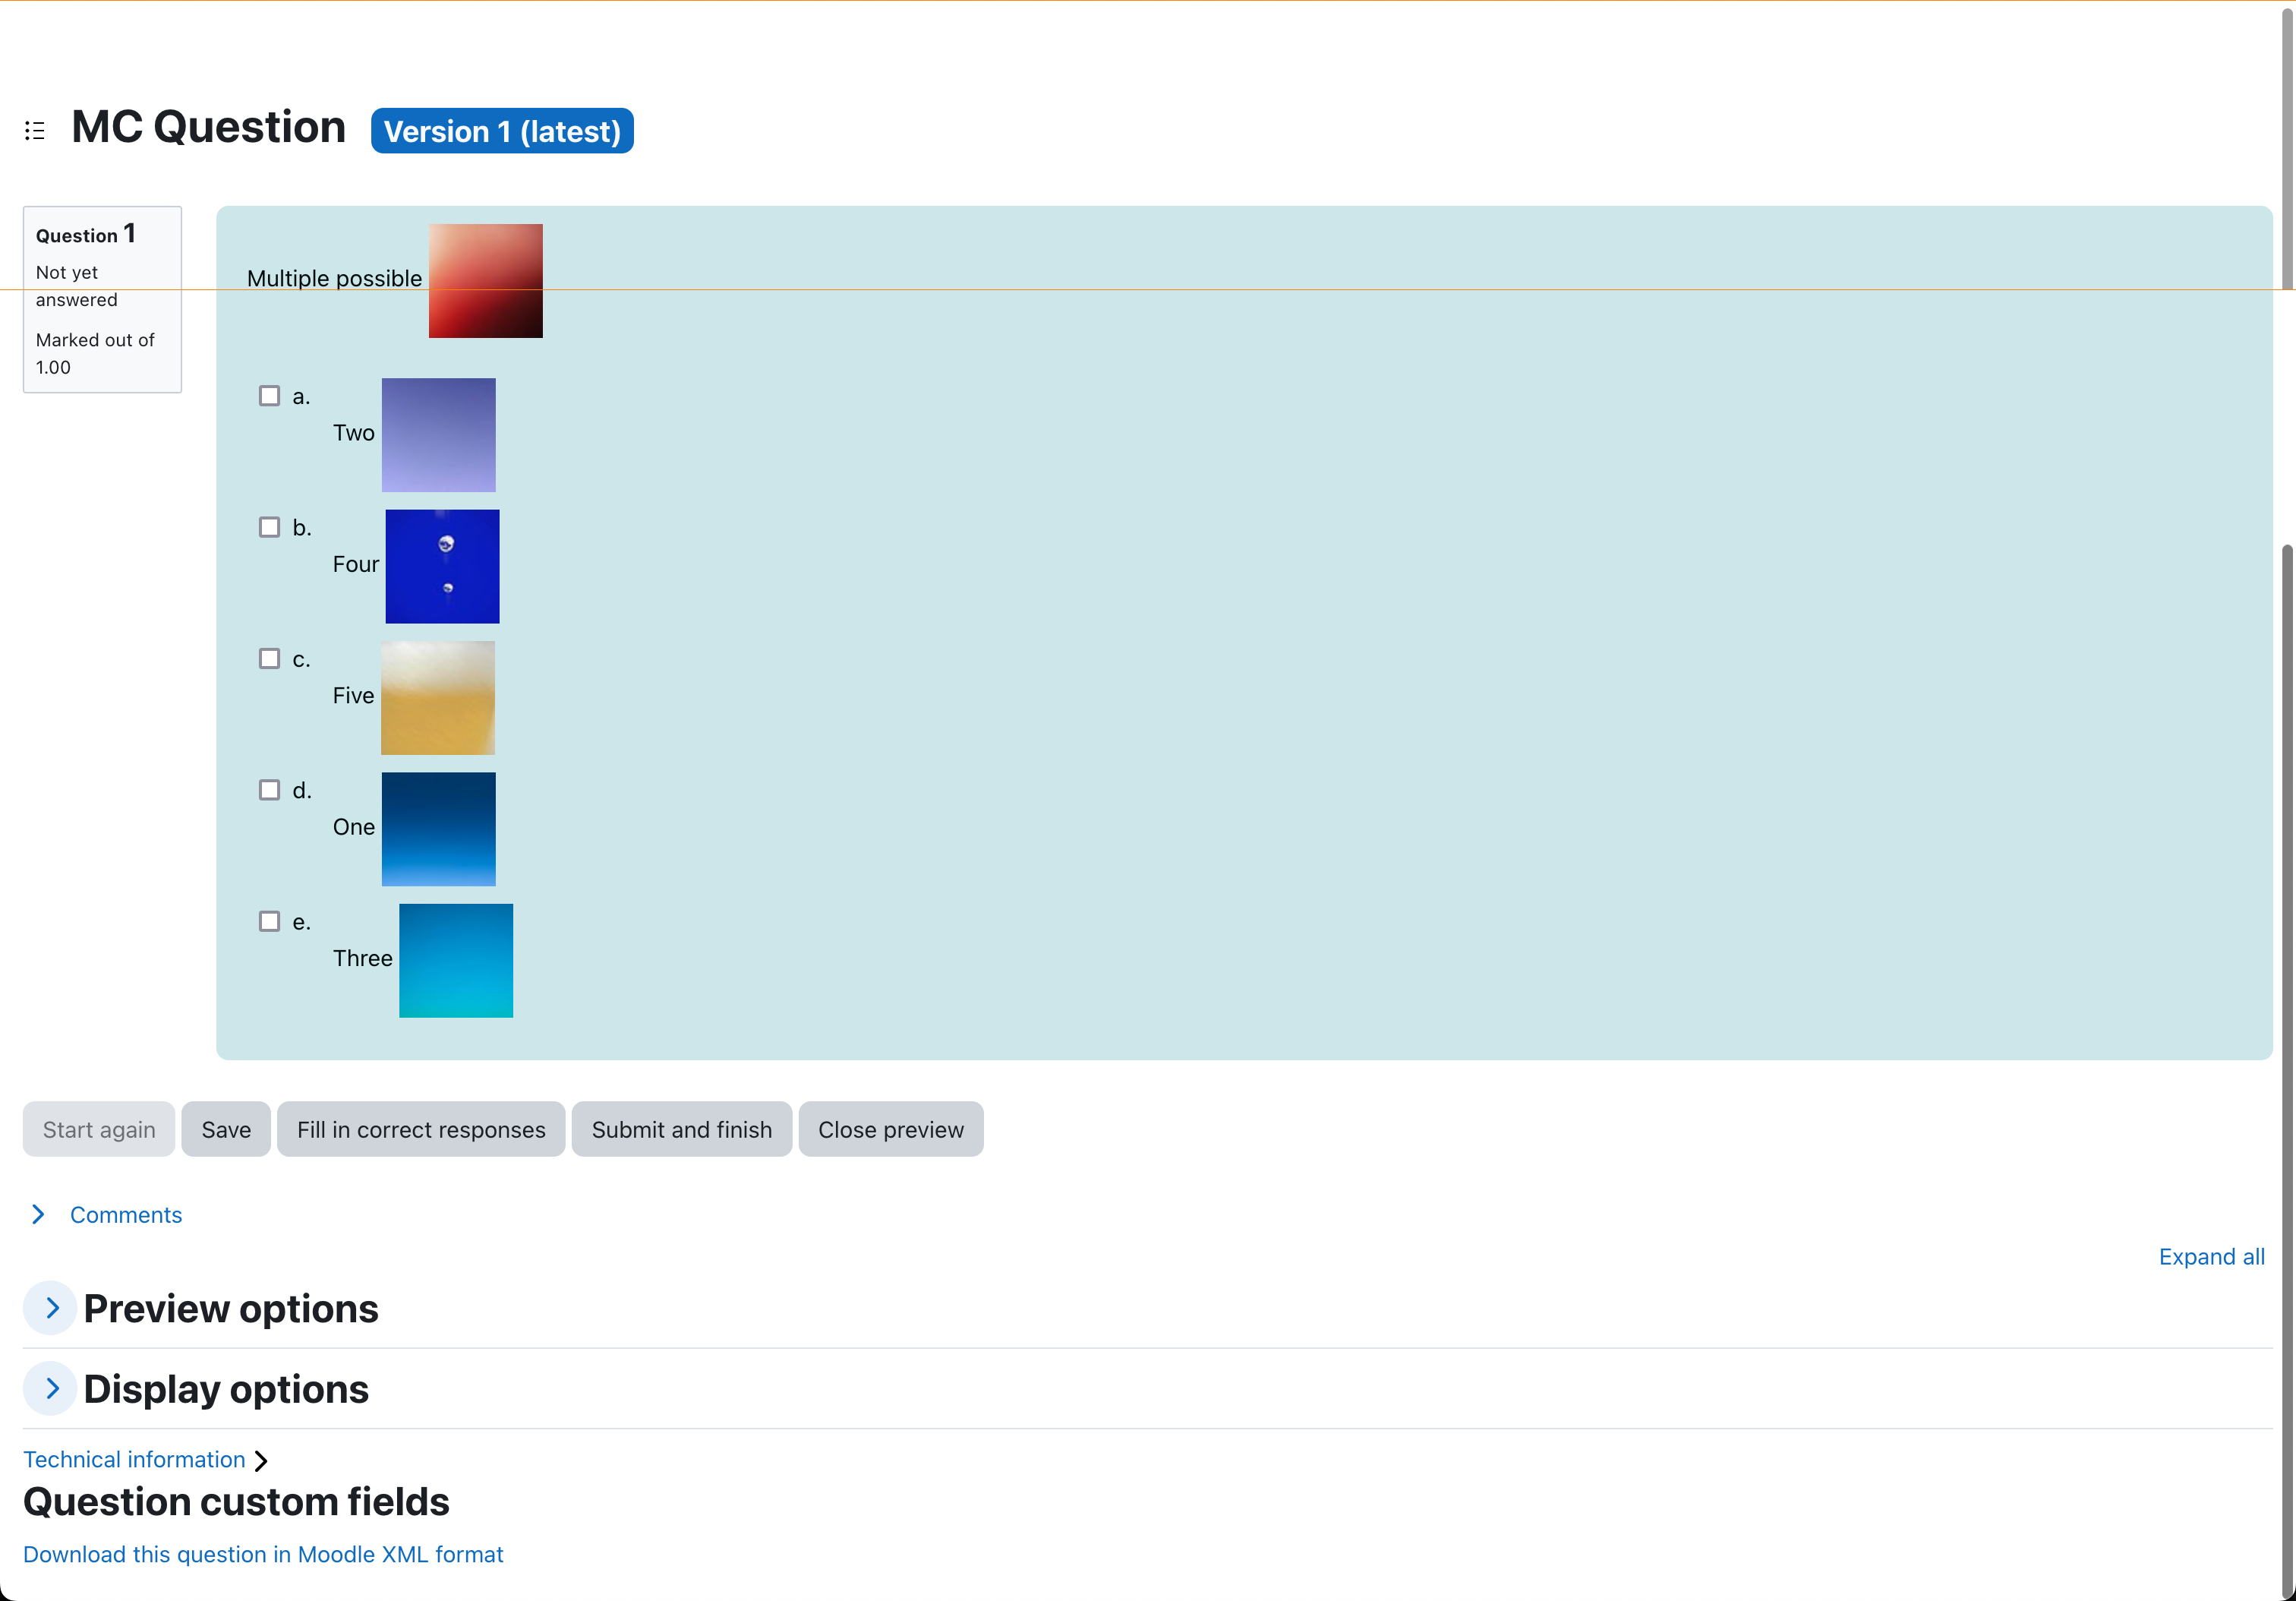Click the 'Question 1' info heading
This screenshot has width=2296, height=1601.
86,234
